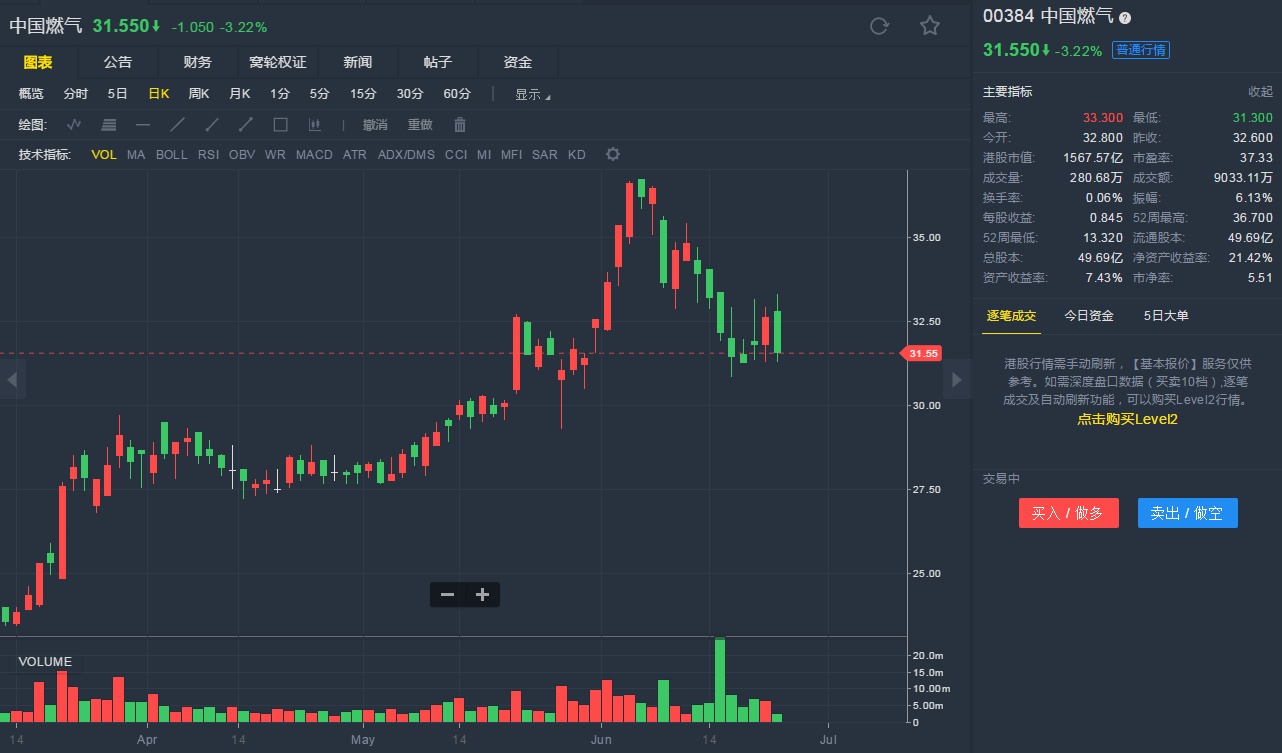This screenshot has width=1282, height=753.
Task: Toggle the MFI indicator
Action: click(x=511, y=155)
